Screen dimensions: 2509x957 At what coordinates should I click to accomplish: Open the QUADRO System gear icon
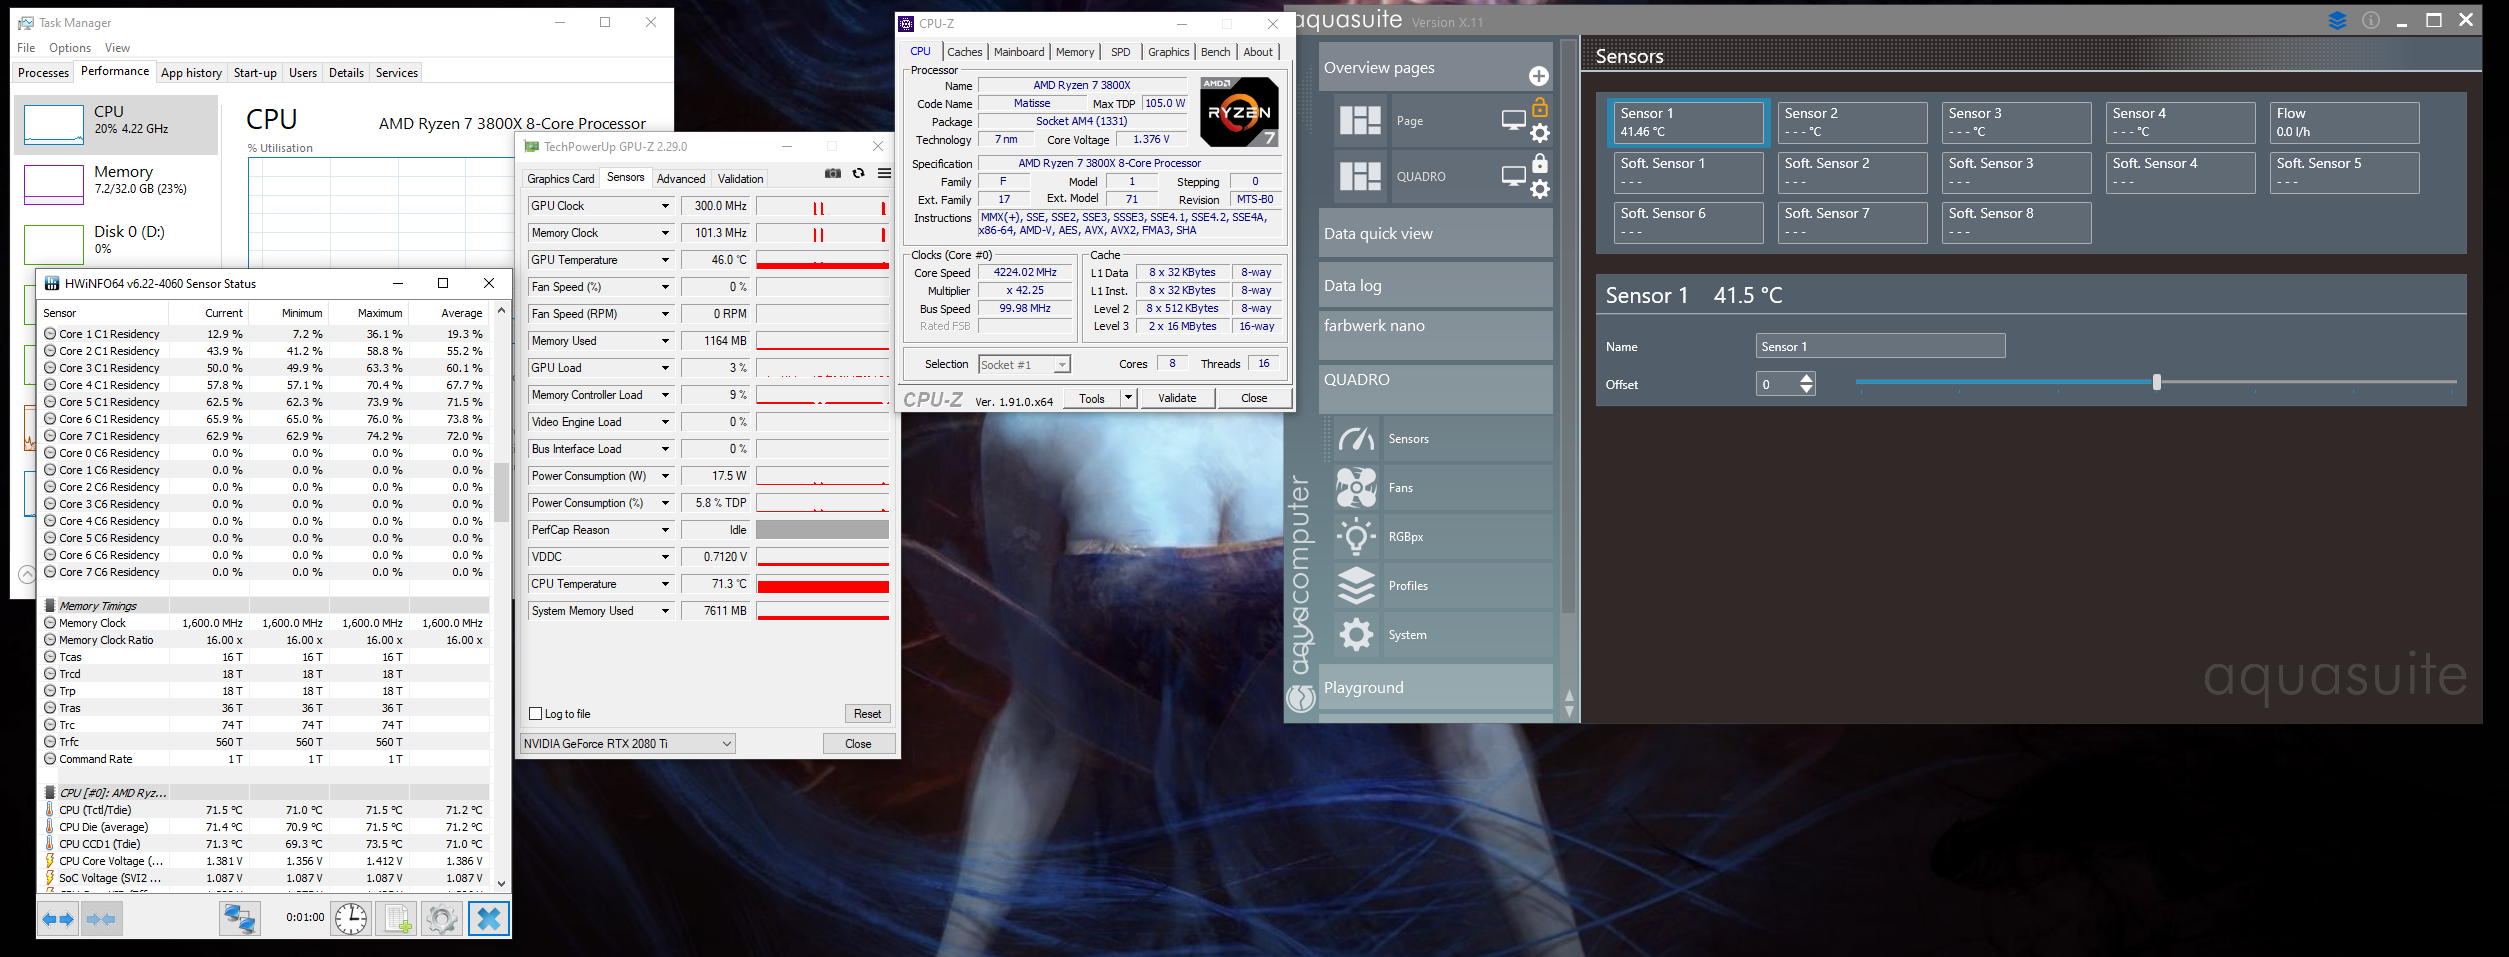click(1357, 634)
